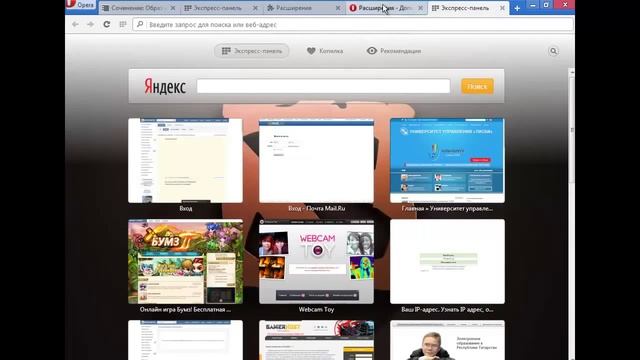The image size is (640, 360).
Task: Minimize the Opera window
Action: [533, 5]
